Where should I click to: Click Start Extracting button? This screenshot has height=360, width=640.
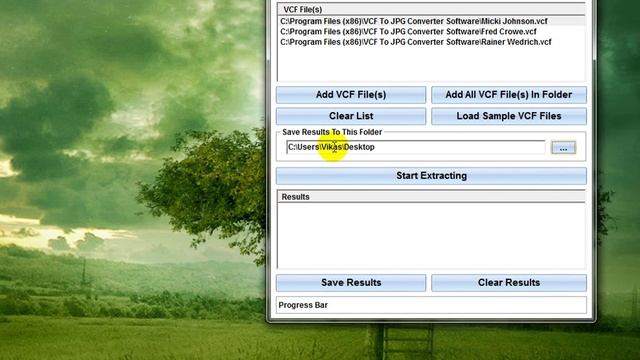point(431,176)
